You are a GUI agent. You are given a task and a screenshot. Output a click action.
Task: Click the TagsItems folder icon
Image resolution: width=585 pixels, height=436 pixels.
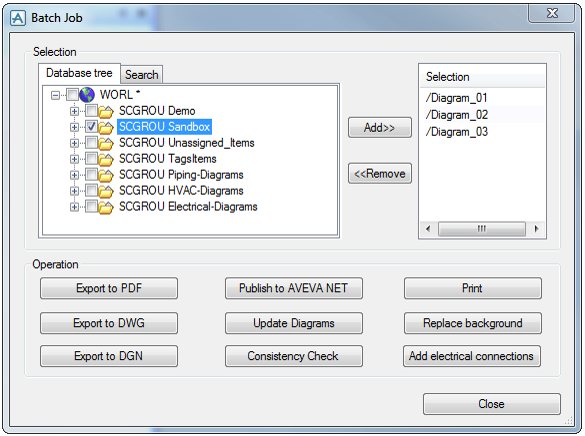106,159
